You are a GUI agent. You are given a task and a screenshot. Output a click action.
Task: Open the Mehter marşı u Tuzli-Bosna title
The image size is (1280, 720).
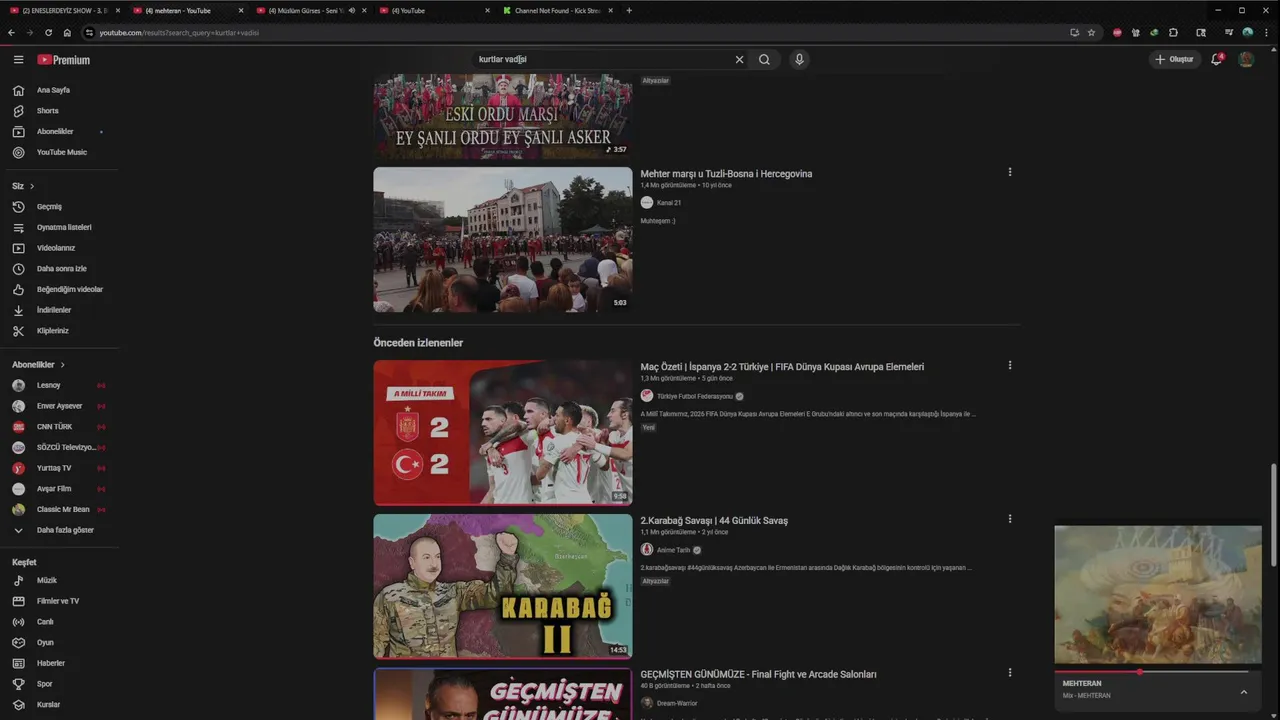coord(726,174)
